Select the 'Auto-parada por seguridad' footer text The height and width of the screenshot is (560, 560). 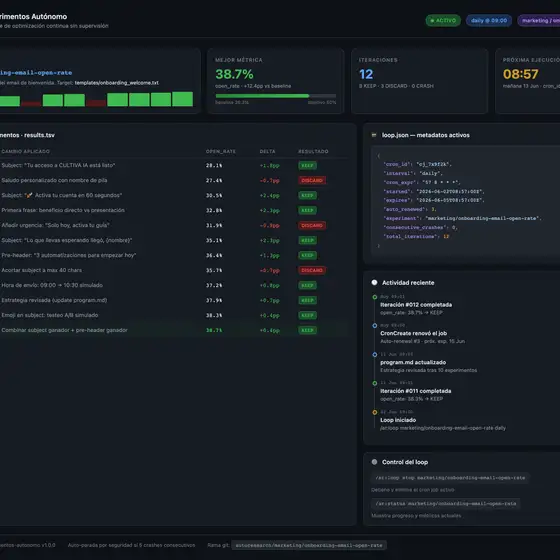point(131,545)
